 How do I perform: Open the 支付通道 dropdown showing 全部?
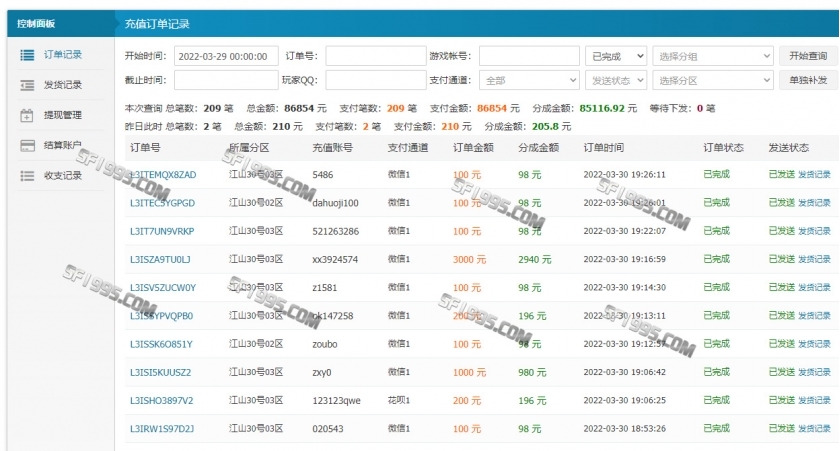coord(529,80)
